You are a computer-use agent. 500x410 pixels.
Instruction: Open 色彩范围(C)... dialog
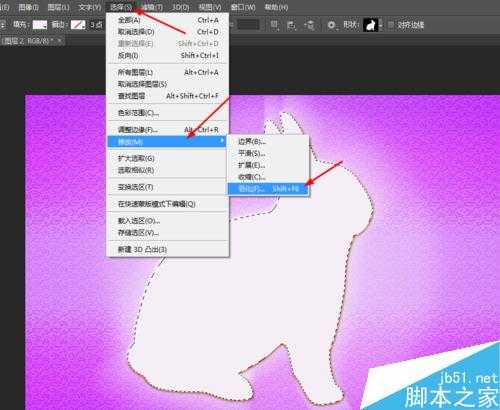click(168, 113)
